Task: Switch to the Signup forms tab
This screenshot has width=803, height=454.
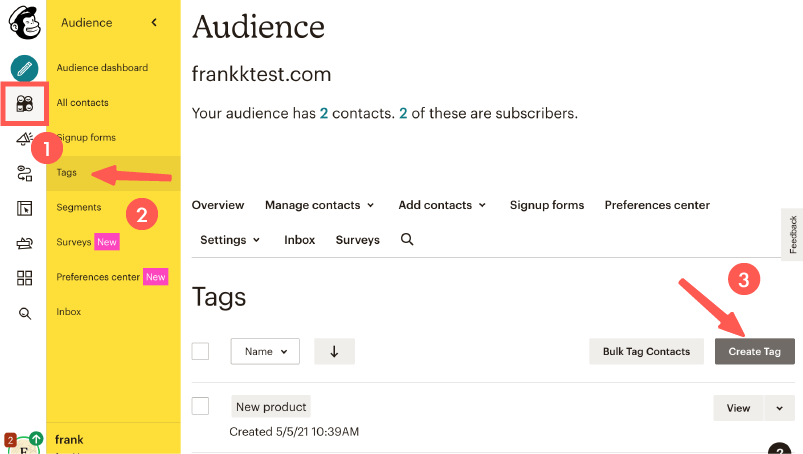Action: 546,205
